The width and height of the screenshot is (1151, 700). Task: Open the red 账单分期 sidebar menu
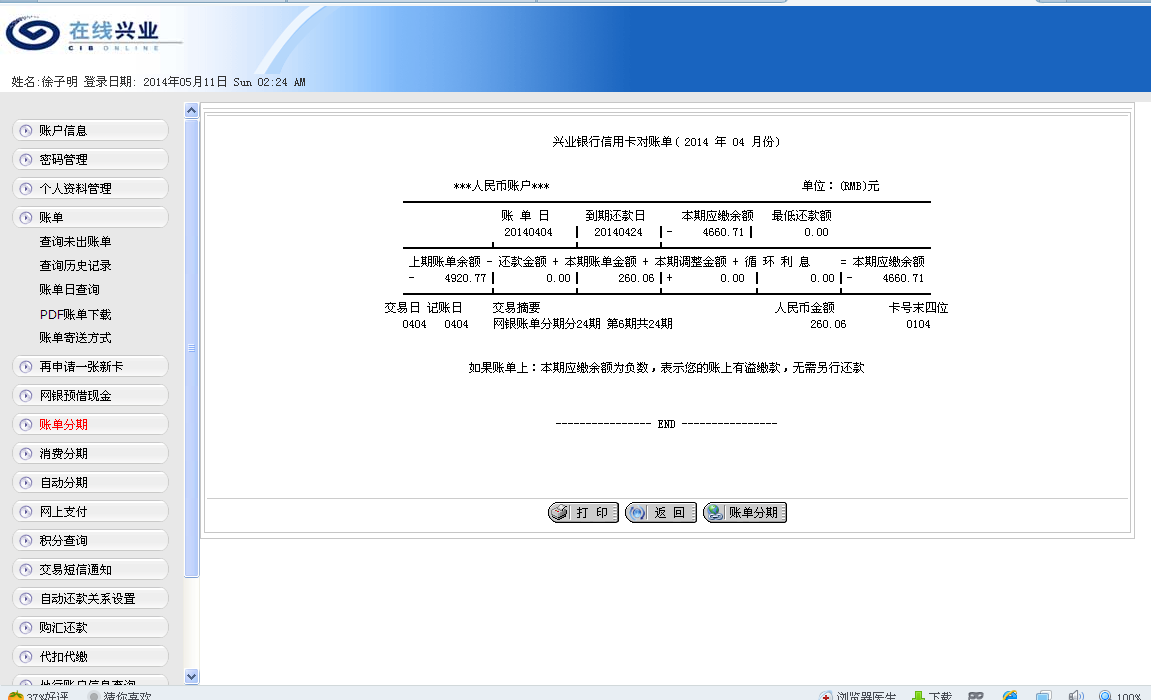click(90, 424)
